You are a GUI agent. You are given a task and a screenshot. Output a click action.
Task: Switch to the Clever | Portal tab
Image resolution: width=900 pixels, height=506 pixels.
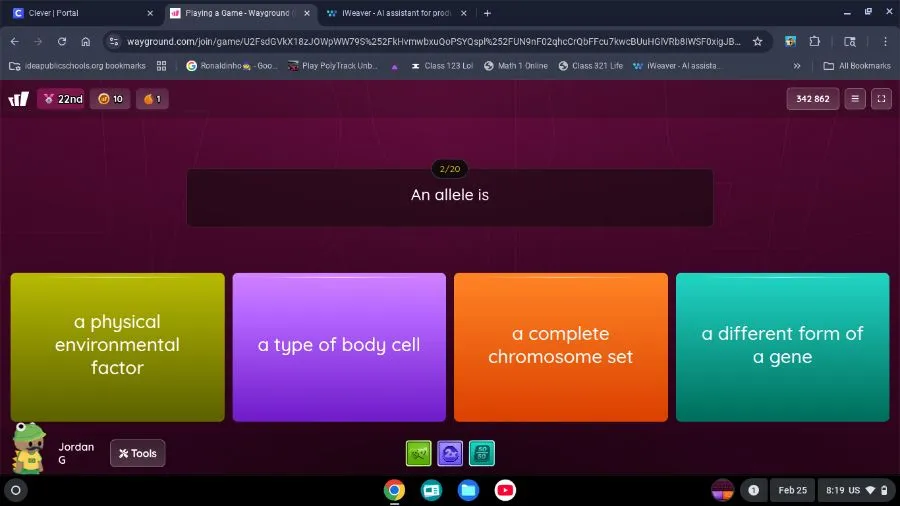tap(80, 13)
